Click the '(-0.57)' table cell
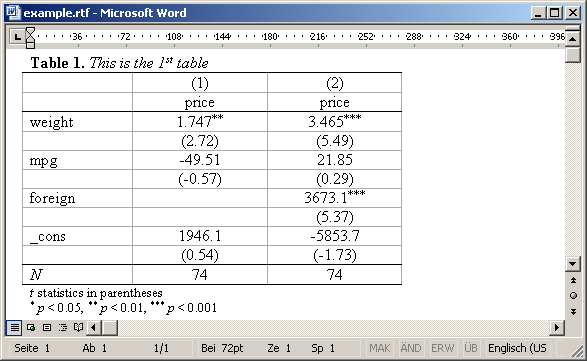This screenshot has width=587, height=361. click(x=200, y=179)
